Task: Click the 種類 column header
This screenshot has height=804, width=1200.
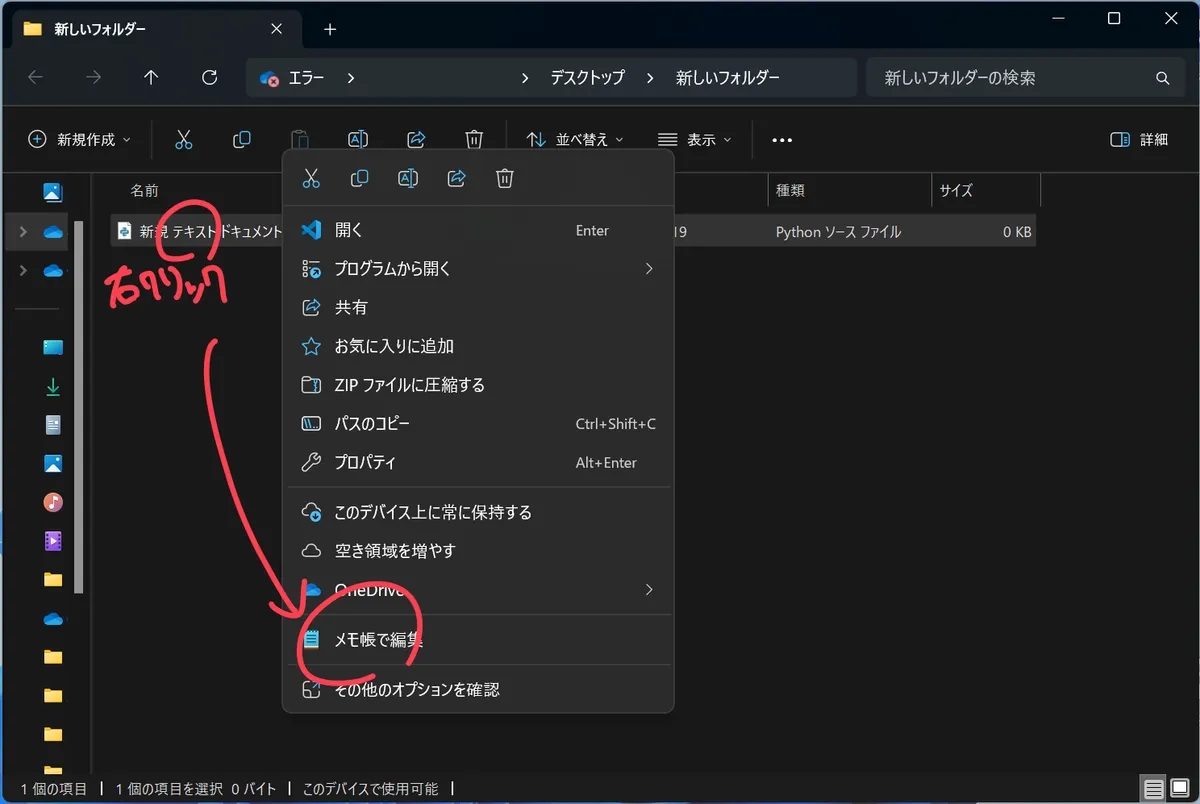Action: click(790, 190)
